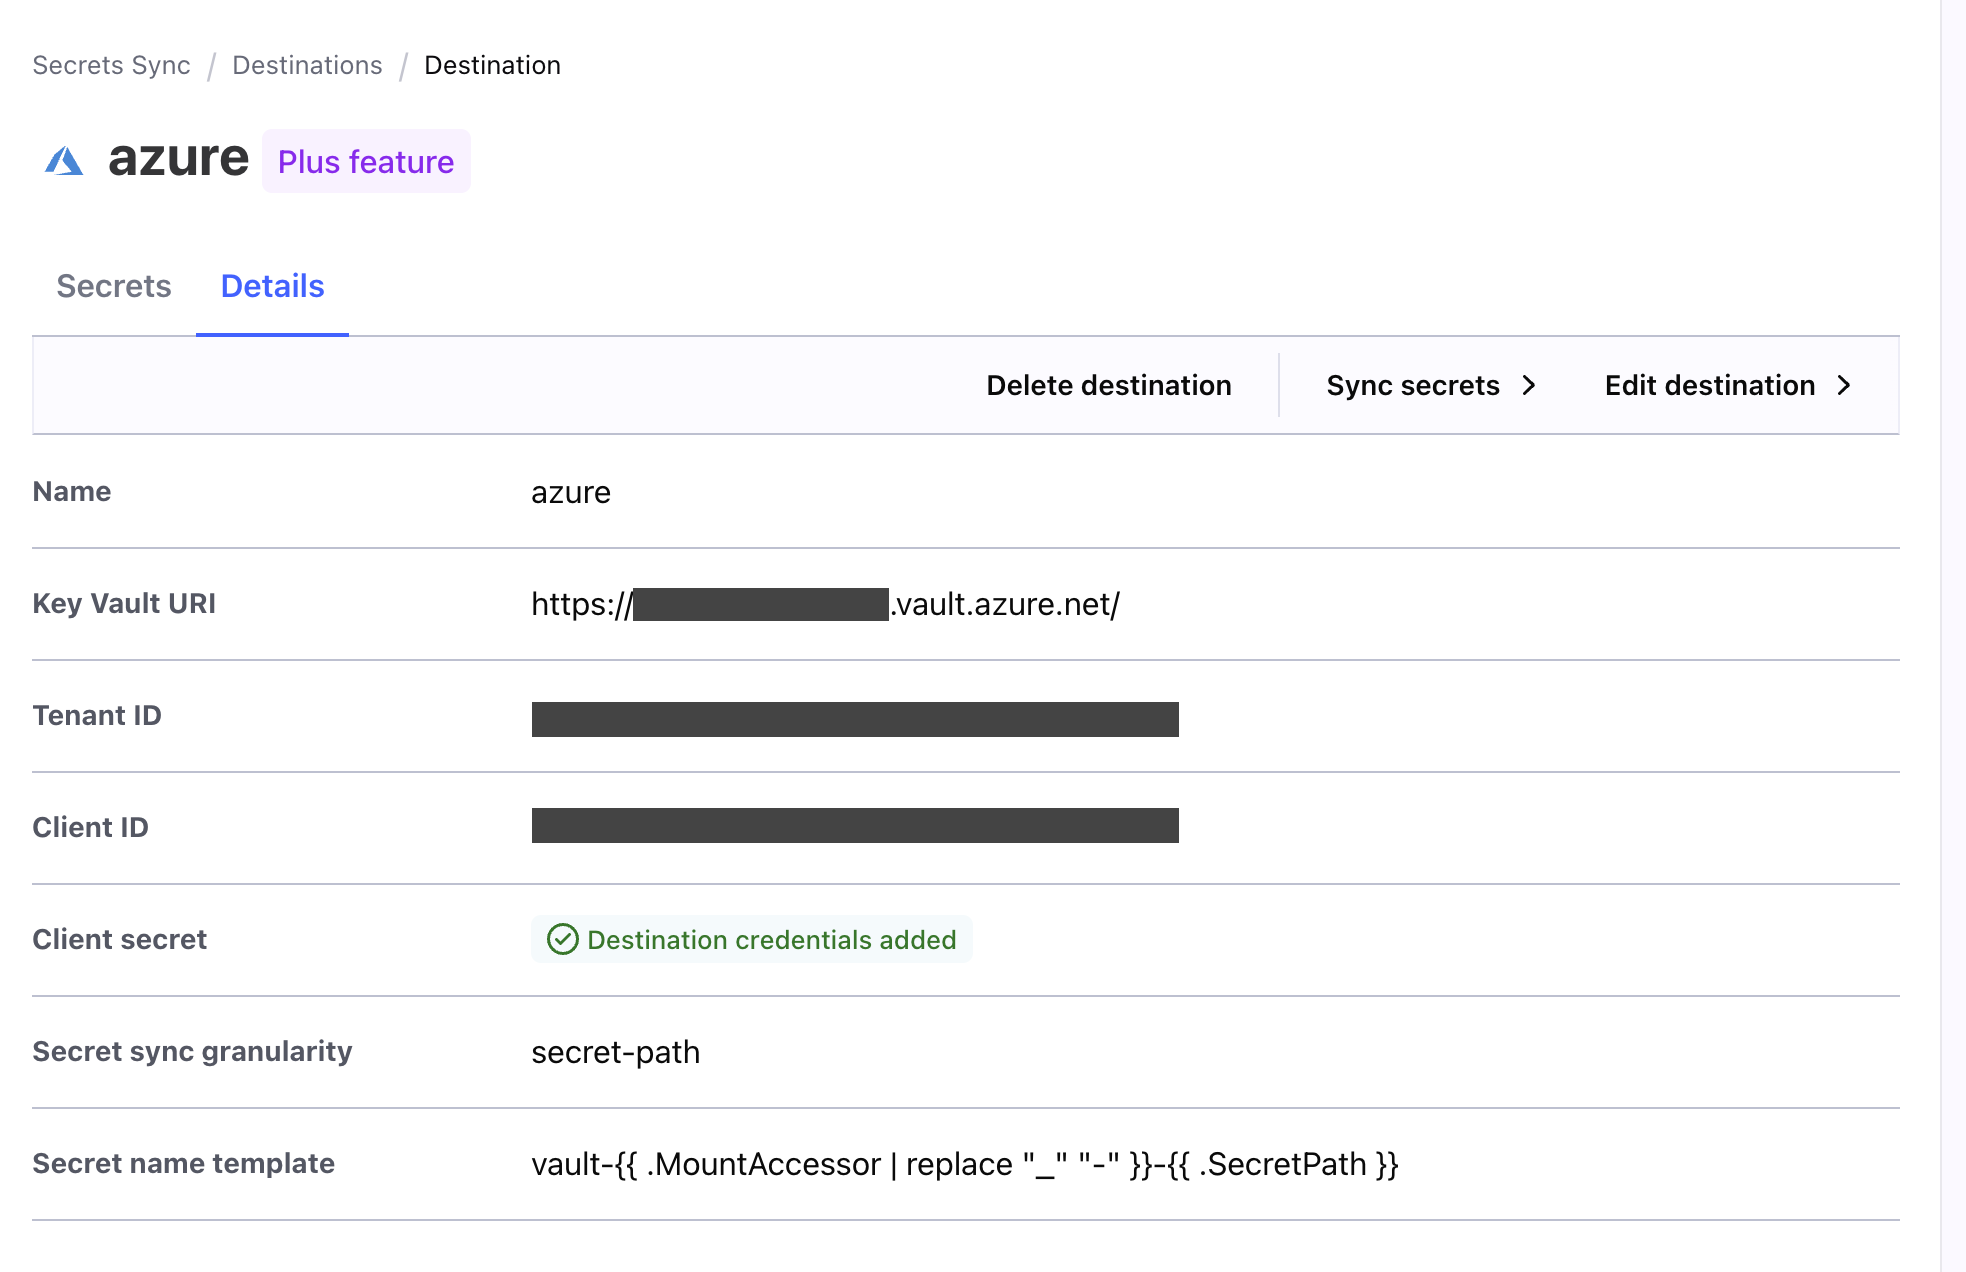Image resolution: width=1966 pixels, height=1272 pixels.
Task: Click the Secret sync granularity label
Action: (192, 1051)
